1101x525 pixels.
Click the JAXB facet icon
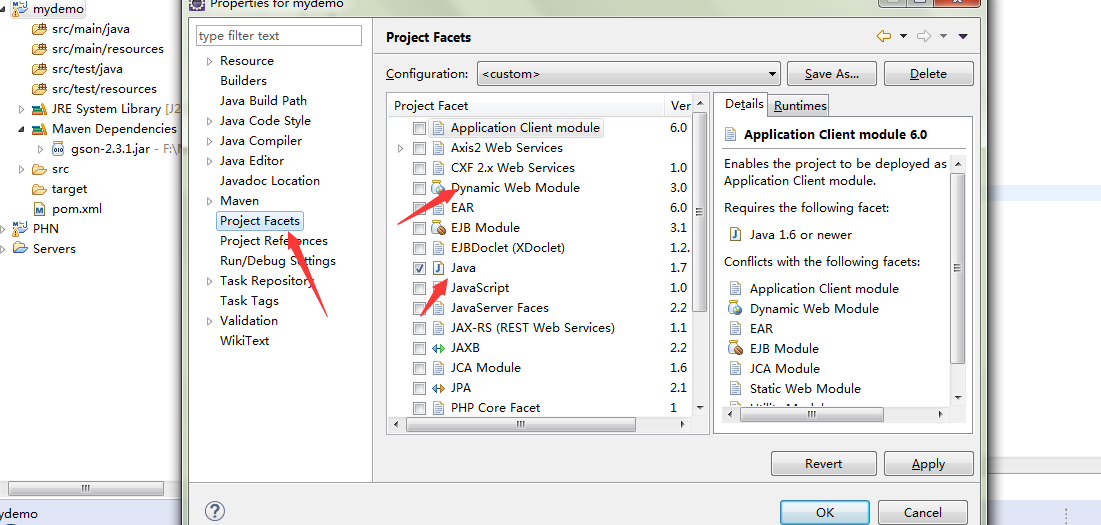pos(439,348)
